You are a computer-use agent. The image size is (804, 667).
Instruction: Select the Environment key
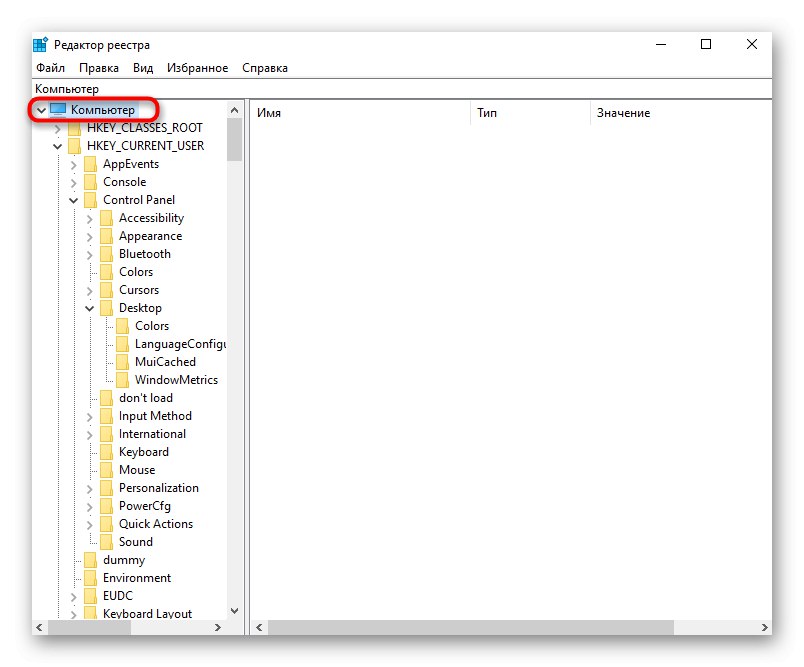(x=137, y=578)
